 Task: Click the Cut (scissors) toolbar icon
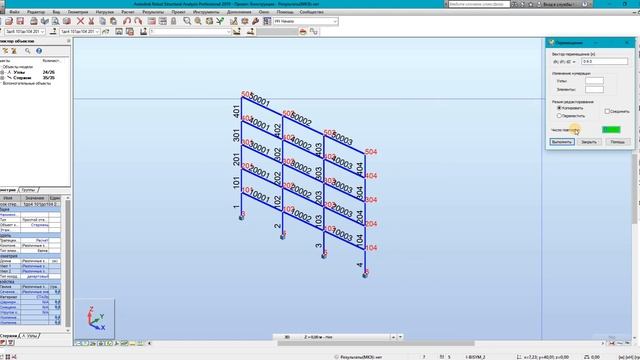[91, 21]
